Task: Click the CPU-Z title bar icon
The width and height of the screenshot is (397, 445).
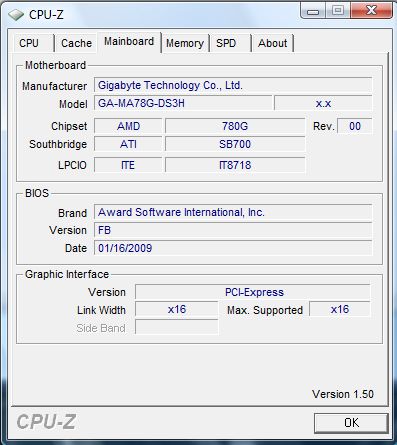Action: click(16, 15)
